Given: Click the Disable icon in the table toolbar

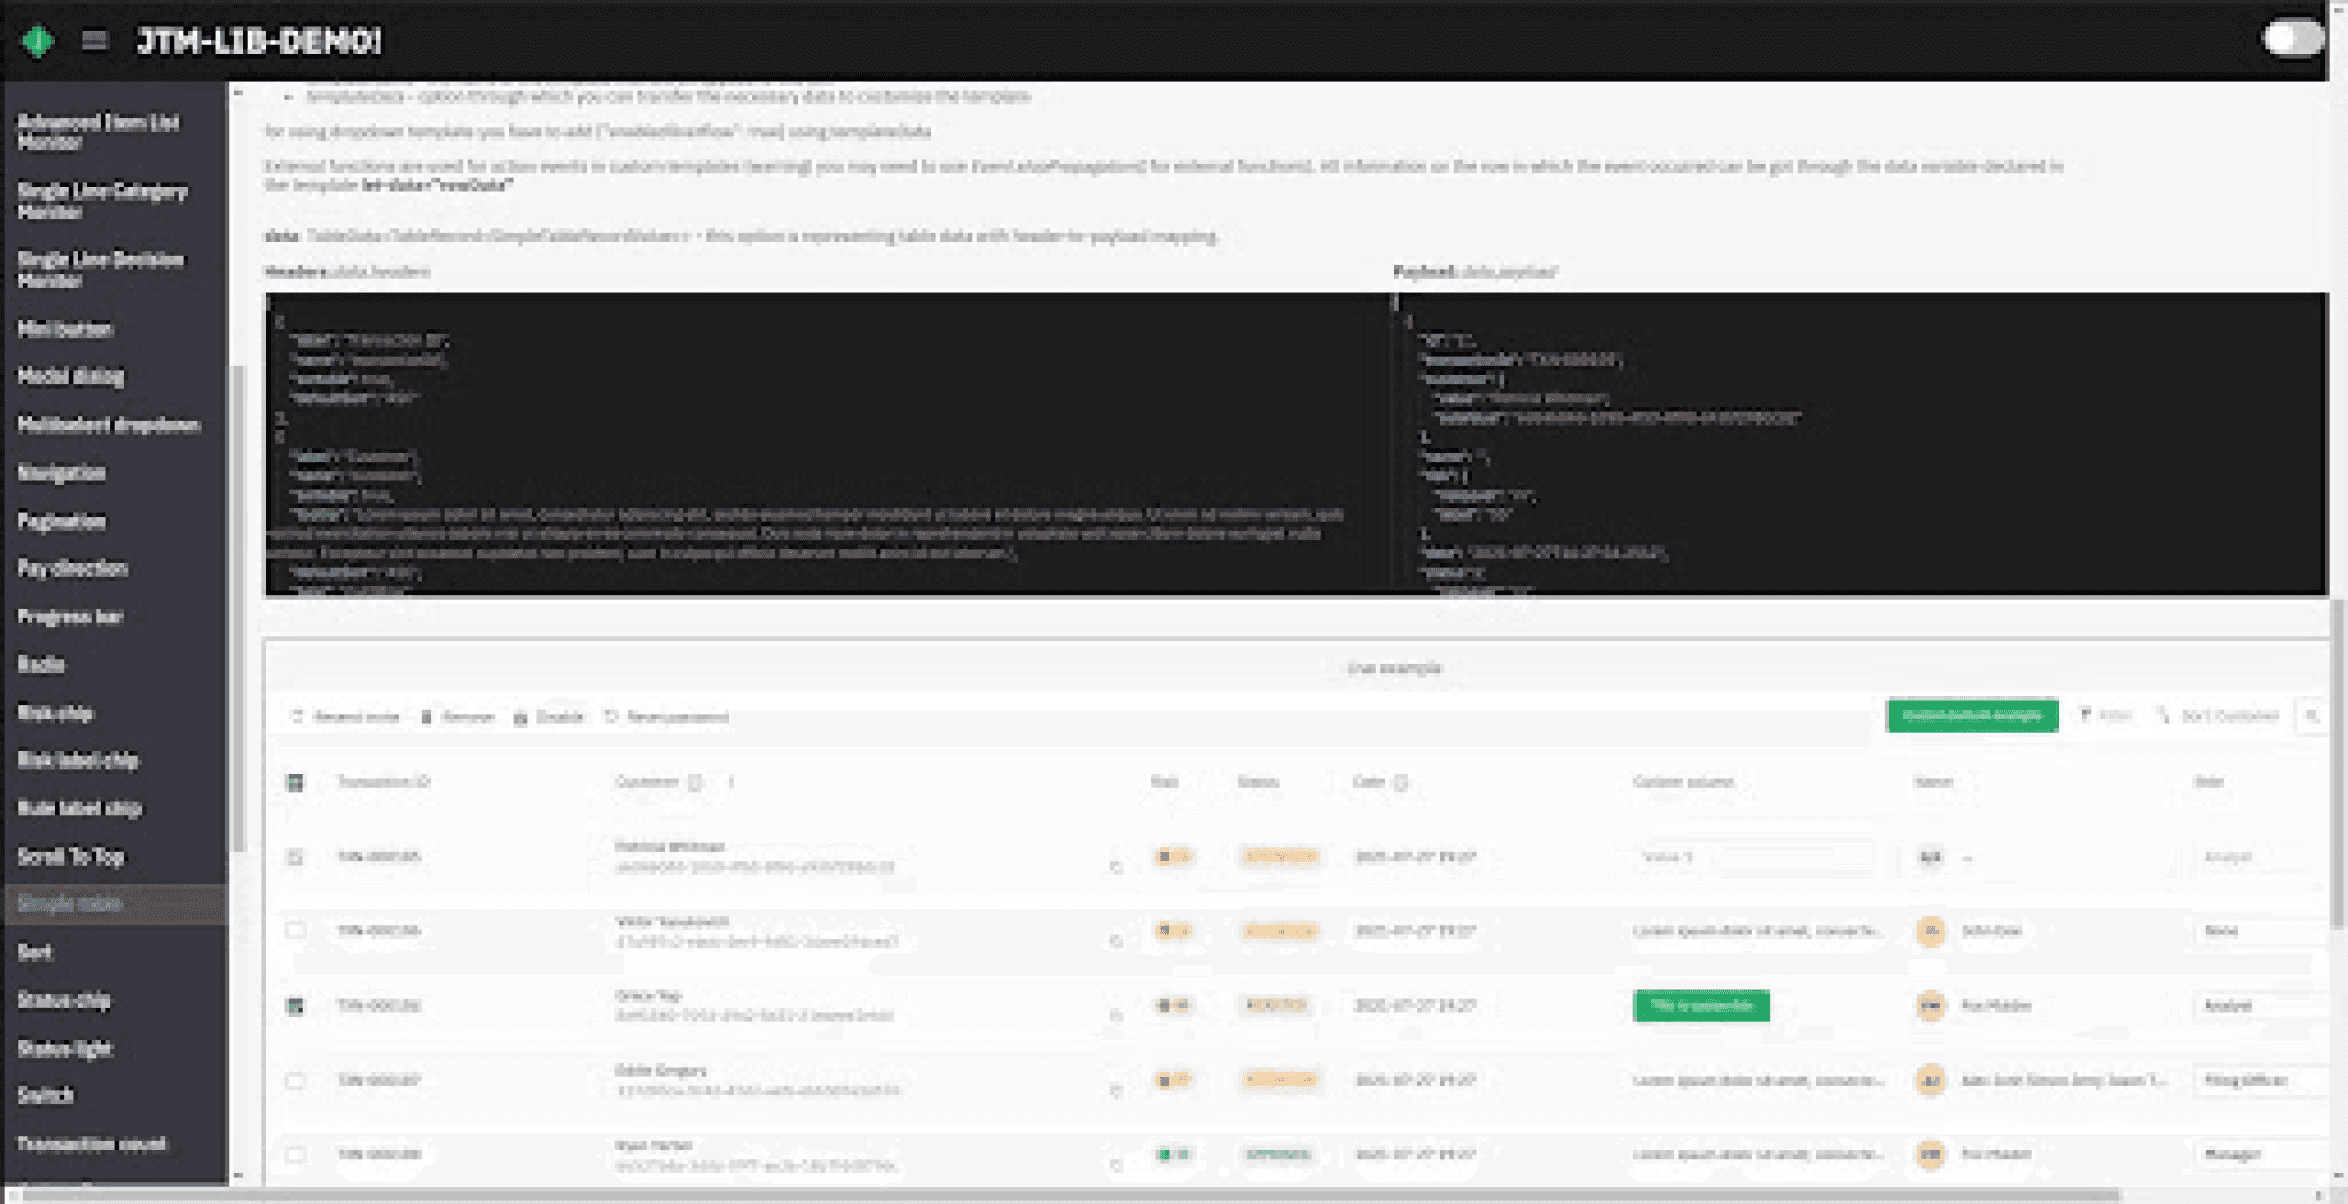Looking at the screenshot, I should (x=520, y=716).
